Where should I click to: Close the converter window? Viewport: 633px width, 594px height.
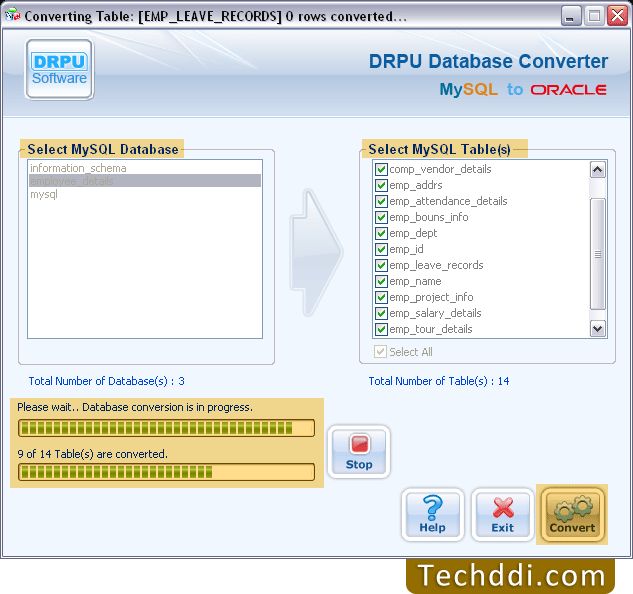click(618, 16)
